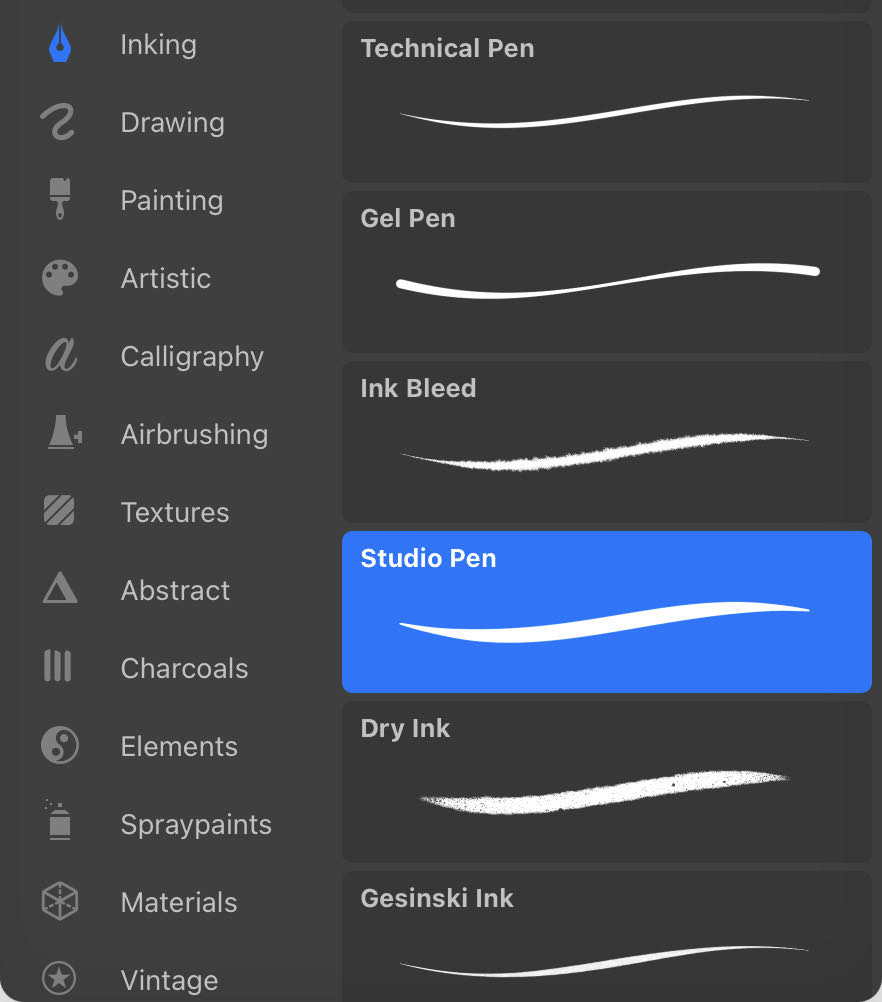The height and width of the screenshot is (1002, 882).
Task: Select the Gesinski Ink brush
Action: tap(606, 940)
